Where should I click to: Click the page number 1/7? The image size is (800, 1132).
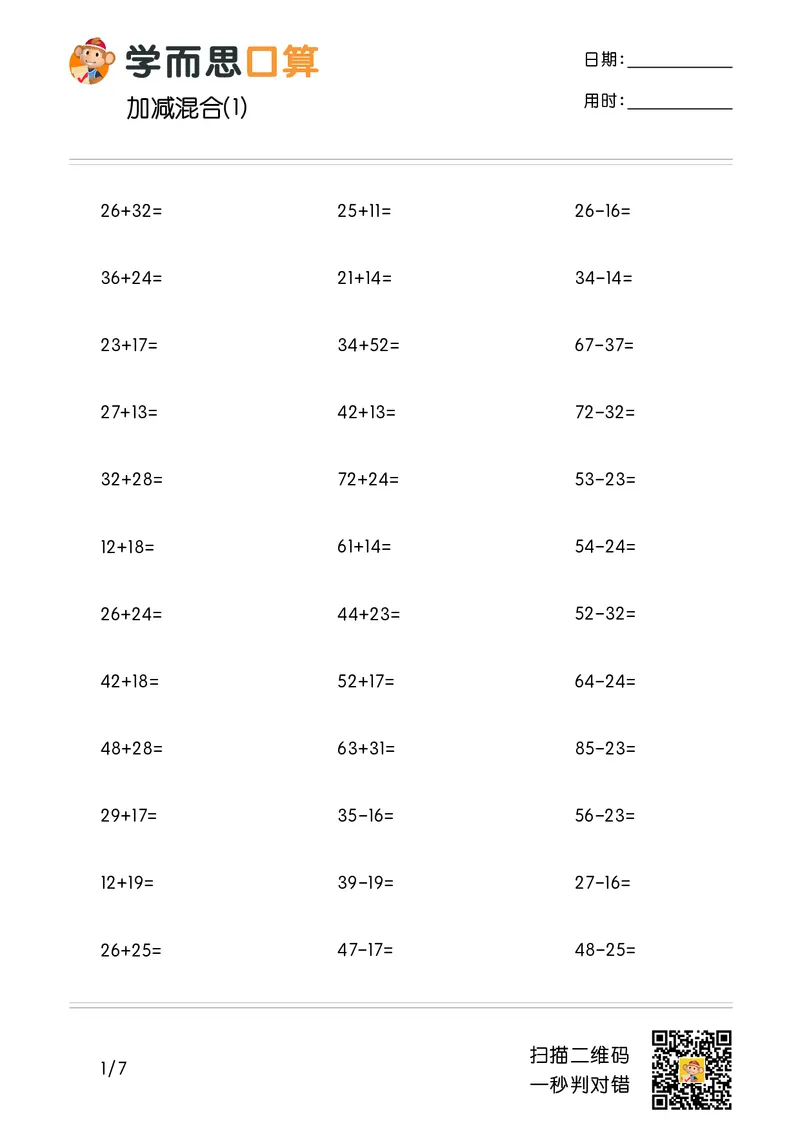[x=114, y=1069]
